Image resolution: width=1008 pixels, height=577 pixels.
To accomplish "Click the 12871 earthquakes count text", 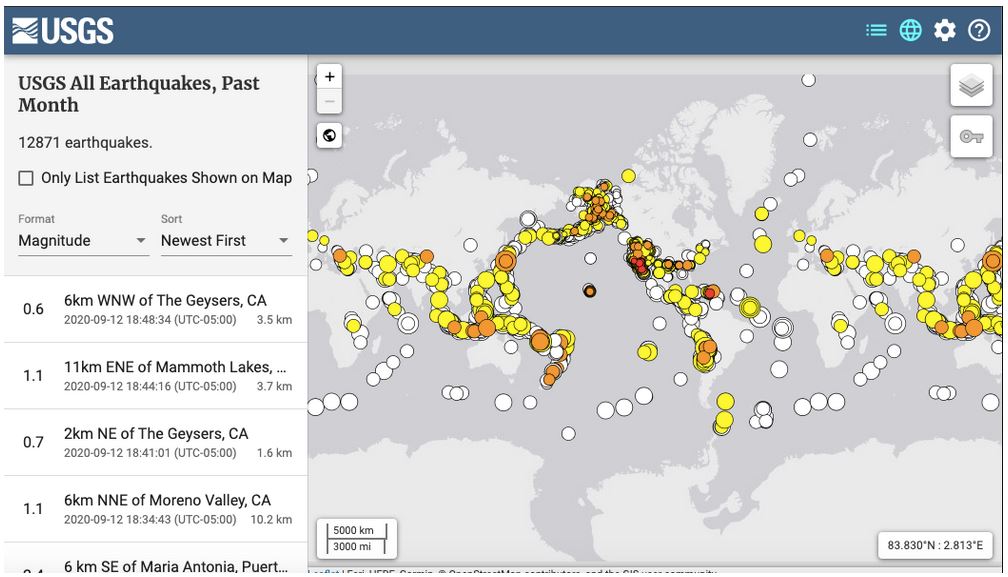I will pos(86,143).
